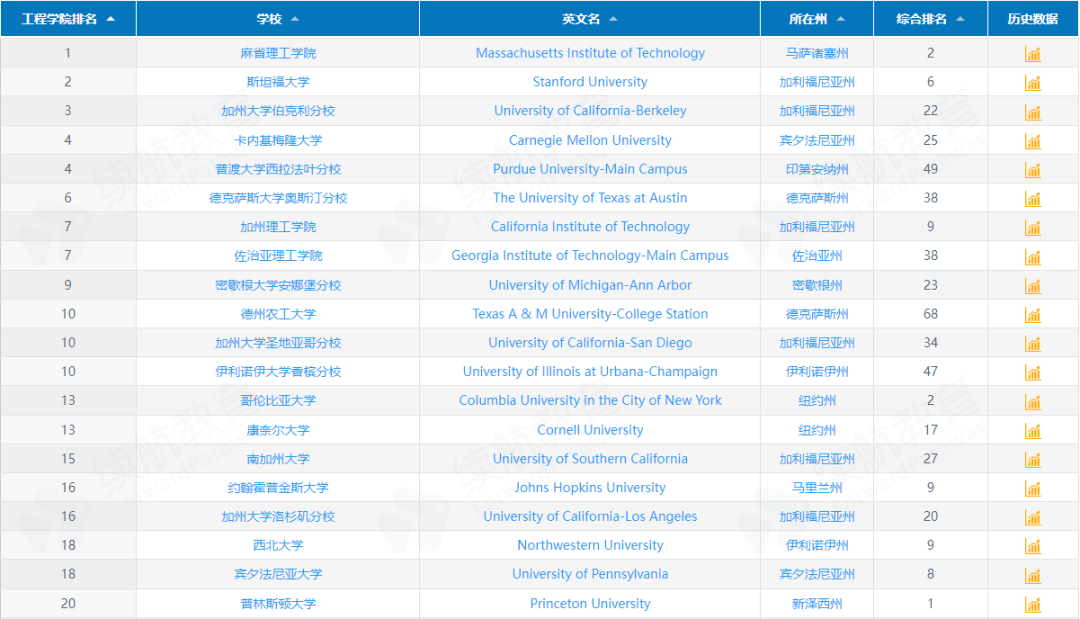Open history chart for University of Southern California
Viewport: 1080px width, 619px height.
[x=1032, y=460]
